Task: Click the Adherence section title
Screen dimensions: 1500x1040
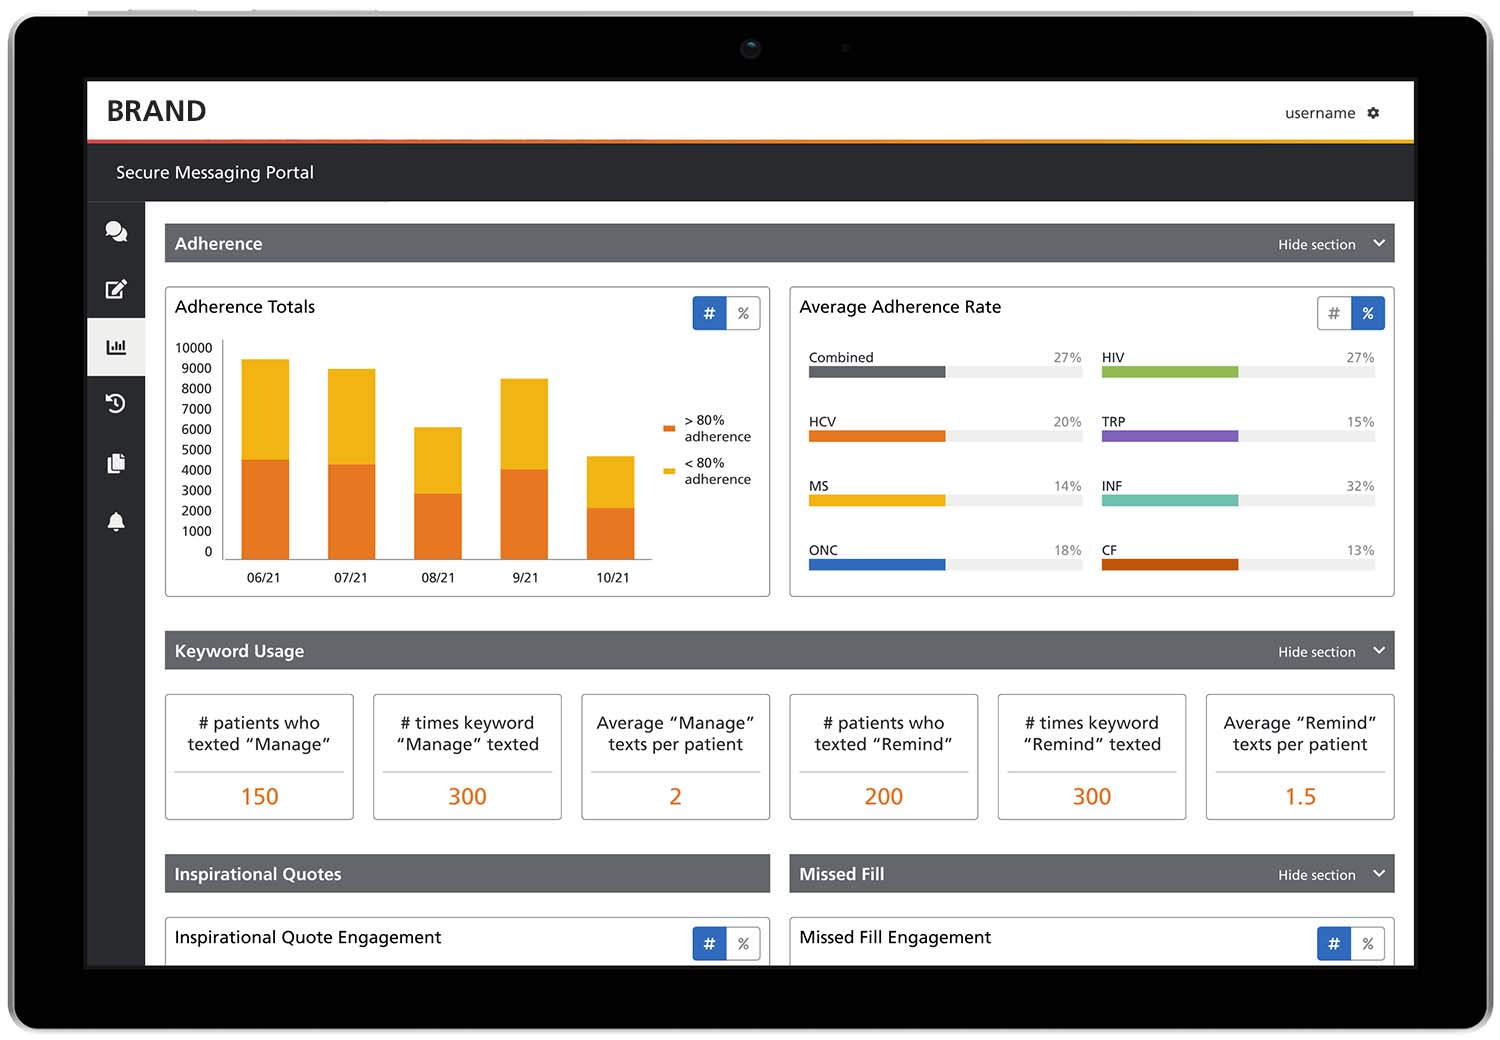Action: [218, 244]
